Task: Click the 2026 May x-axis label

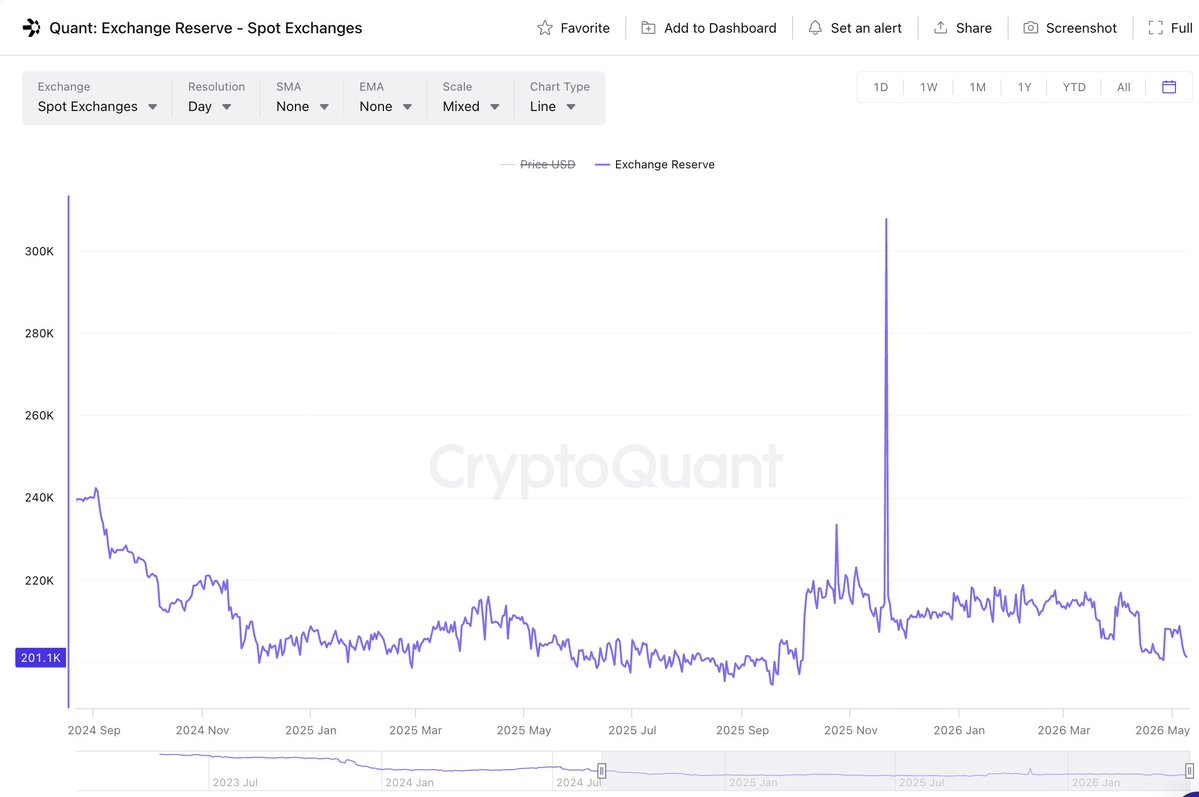Action: click(1163, 730)
